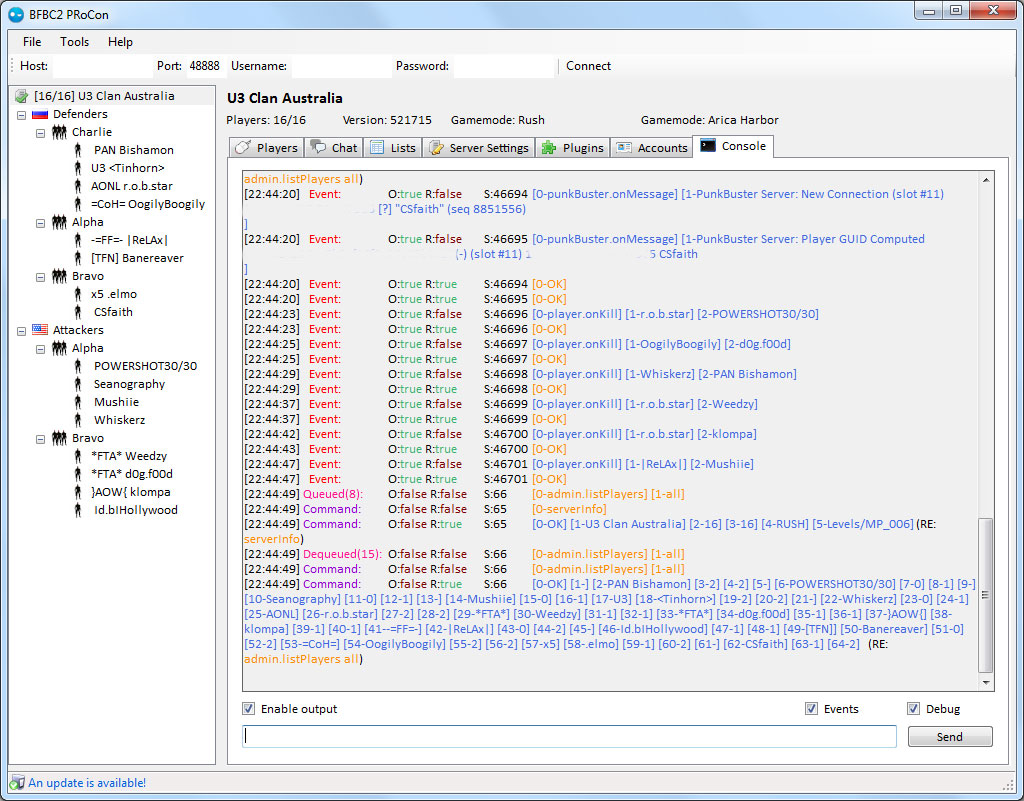Toggle the Events checkbox
Viewport: 1024px width, 801px height.
[811, 709]
